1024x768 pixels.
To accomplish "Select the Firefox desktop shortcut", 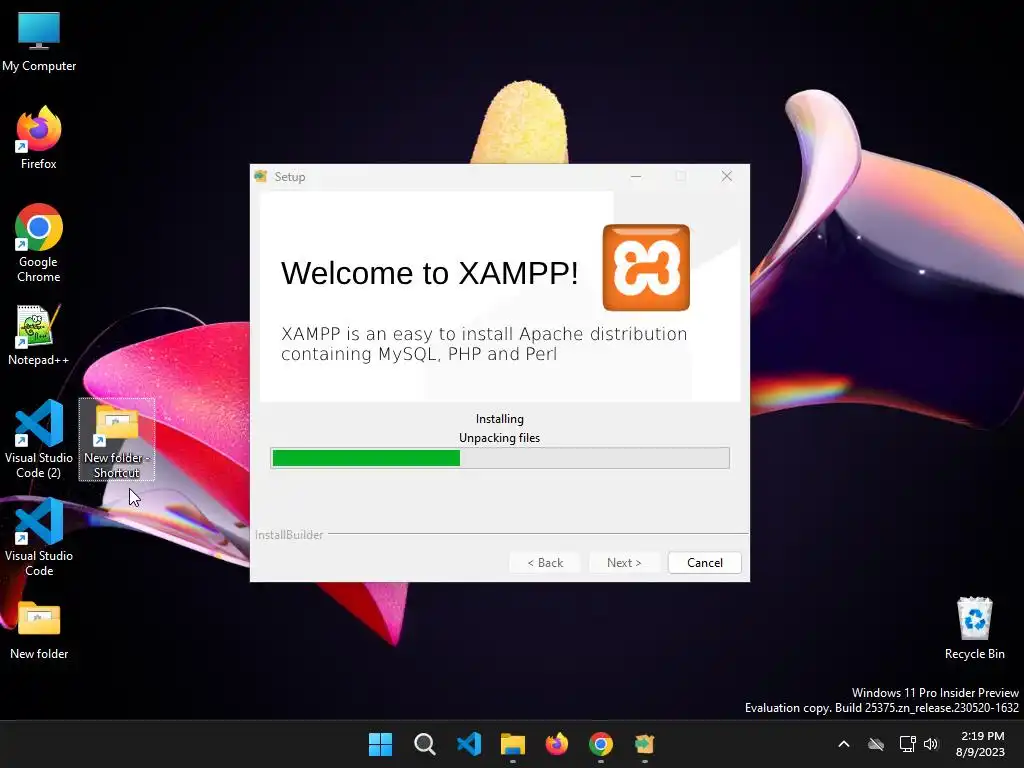I will pyautogui.click(x=39, y=138).
